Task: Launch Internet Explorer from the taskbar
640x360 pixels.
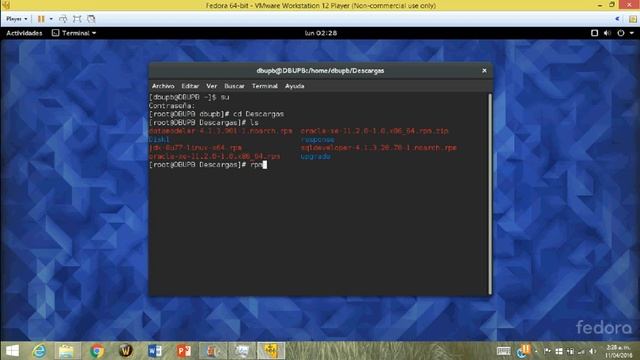Action: coord(39,351)
